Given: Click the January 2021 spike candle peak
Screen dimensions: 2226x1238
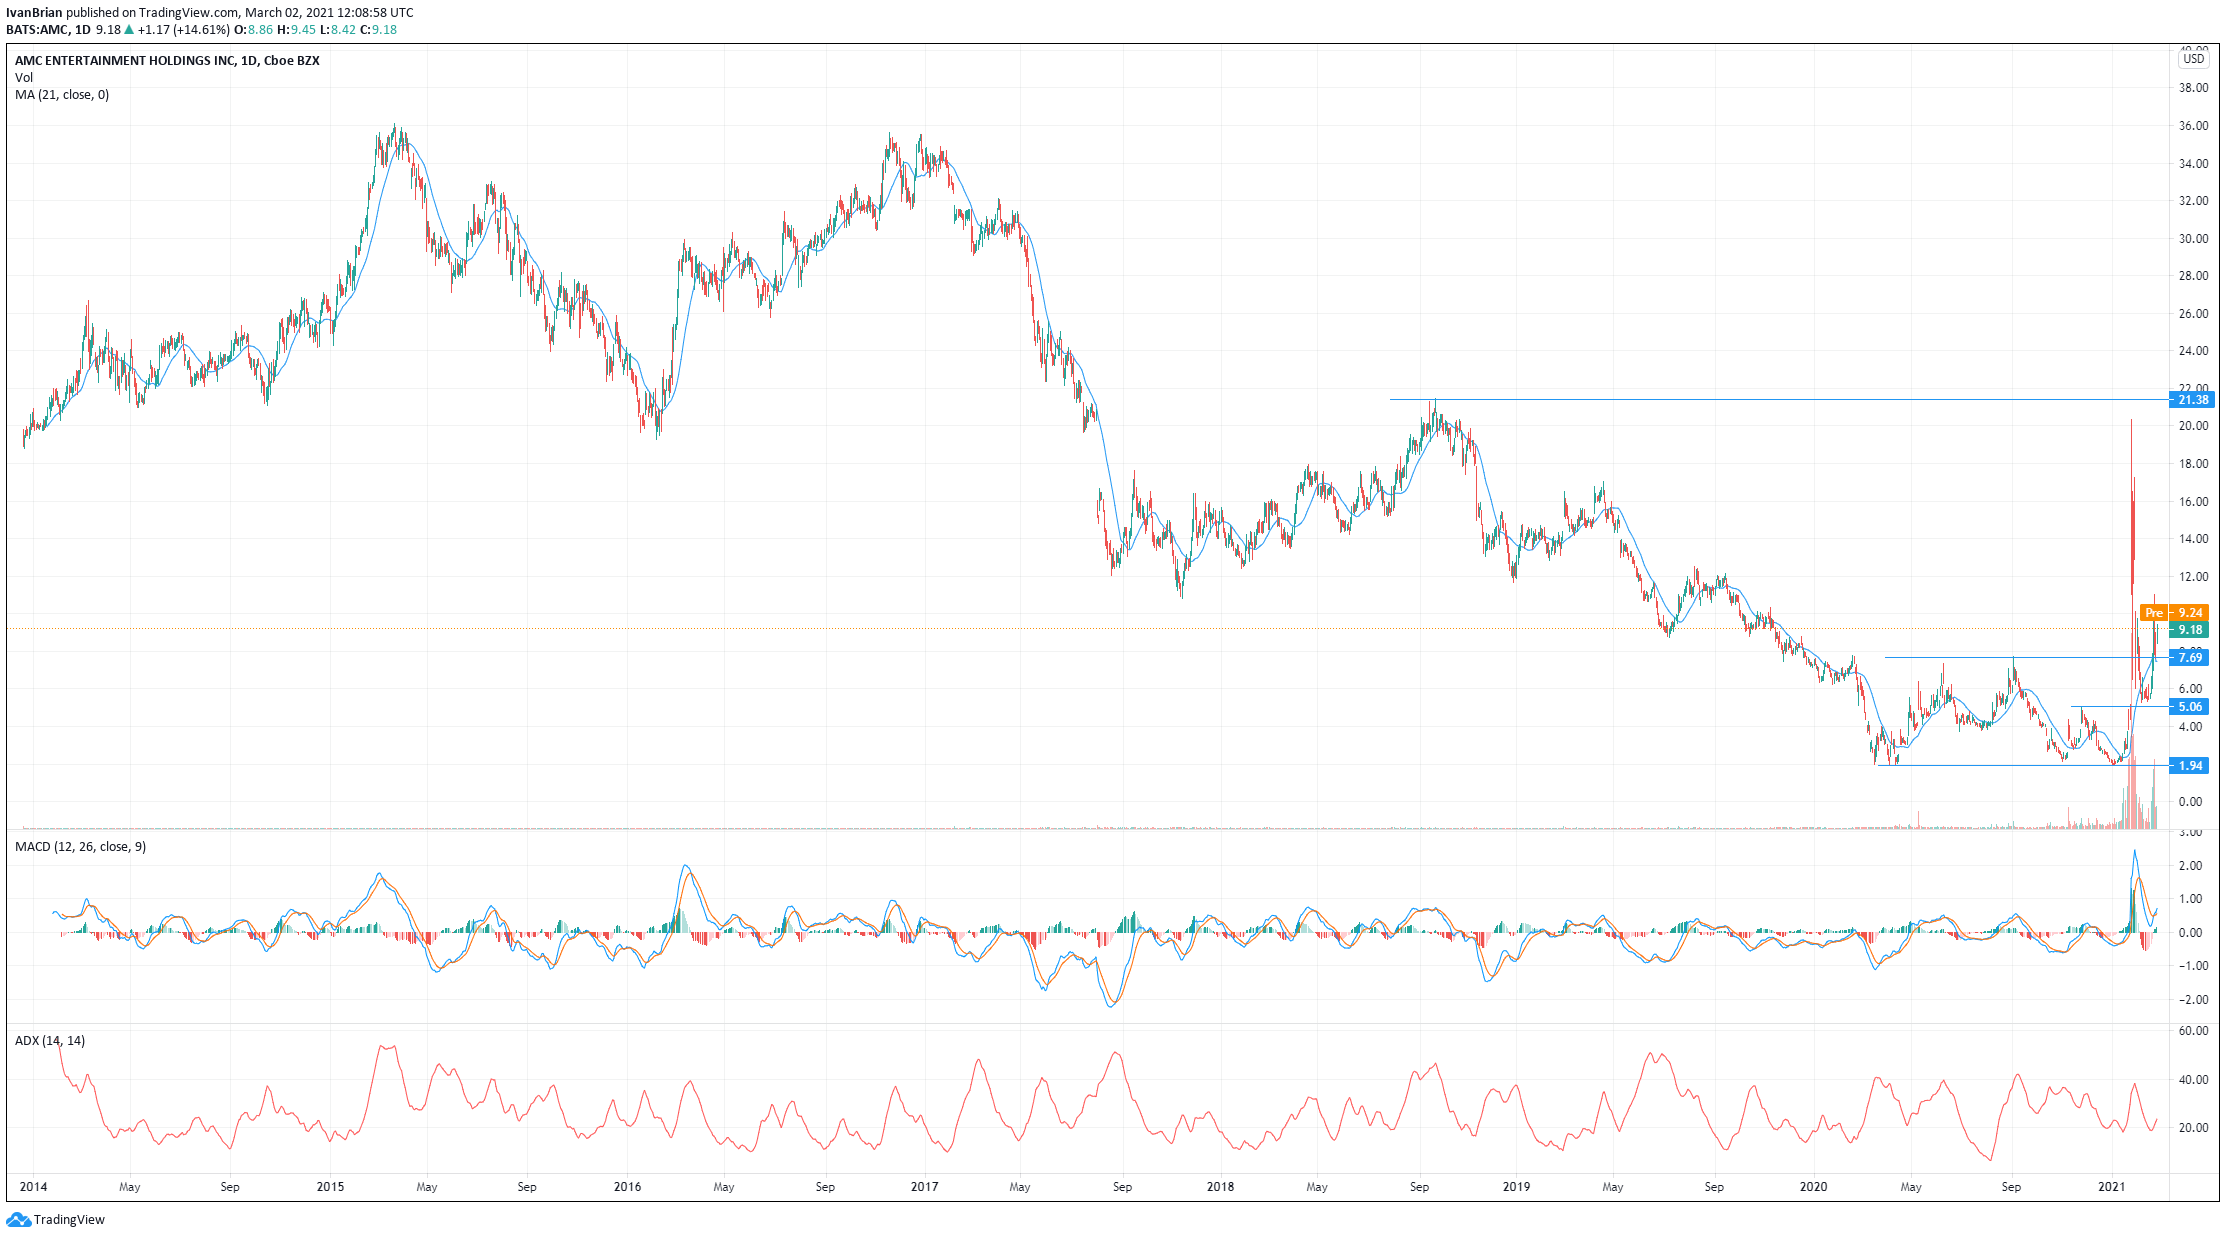Looking at the screenshot, I should [x=2131, y=422].
